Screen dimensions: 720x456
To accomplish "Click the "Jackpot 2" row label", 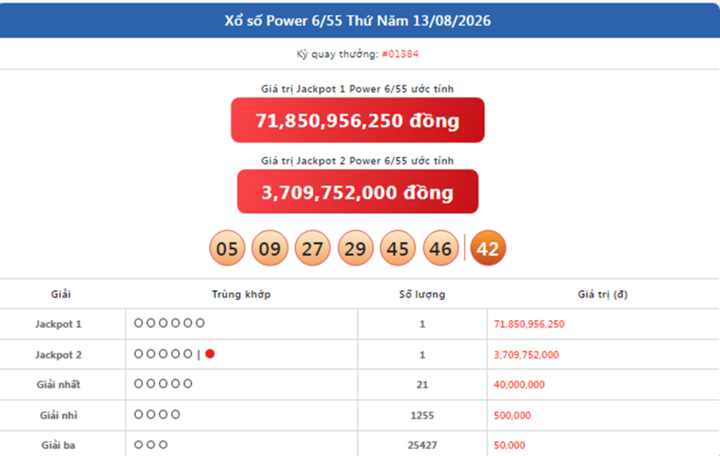I will 58,355.
